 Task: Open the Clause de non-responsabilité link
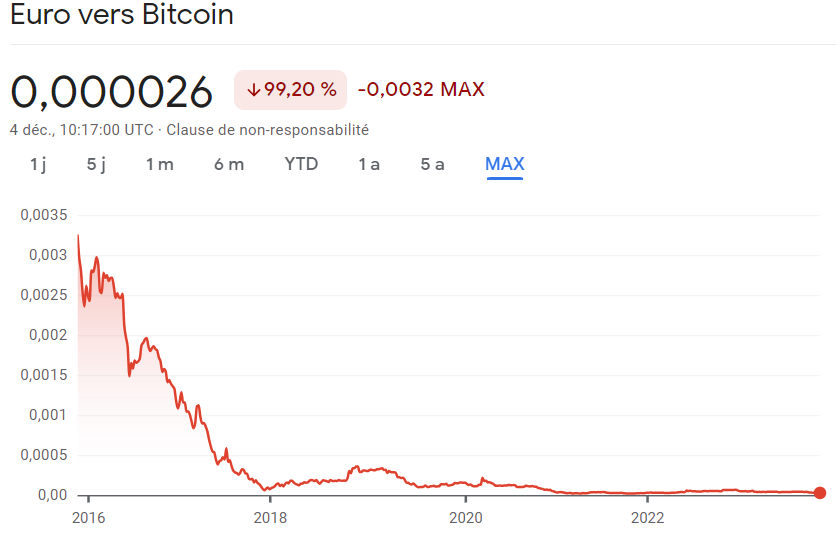268,130
